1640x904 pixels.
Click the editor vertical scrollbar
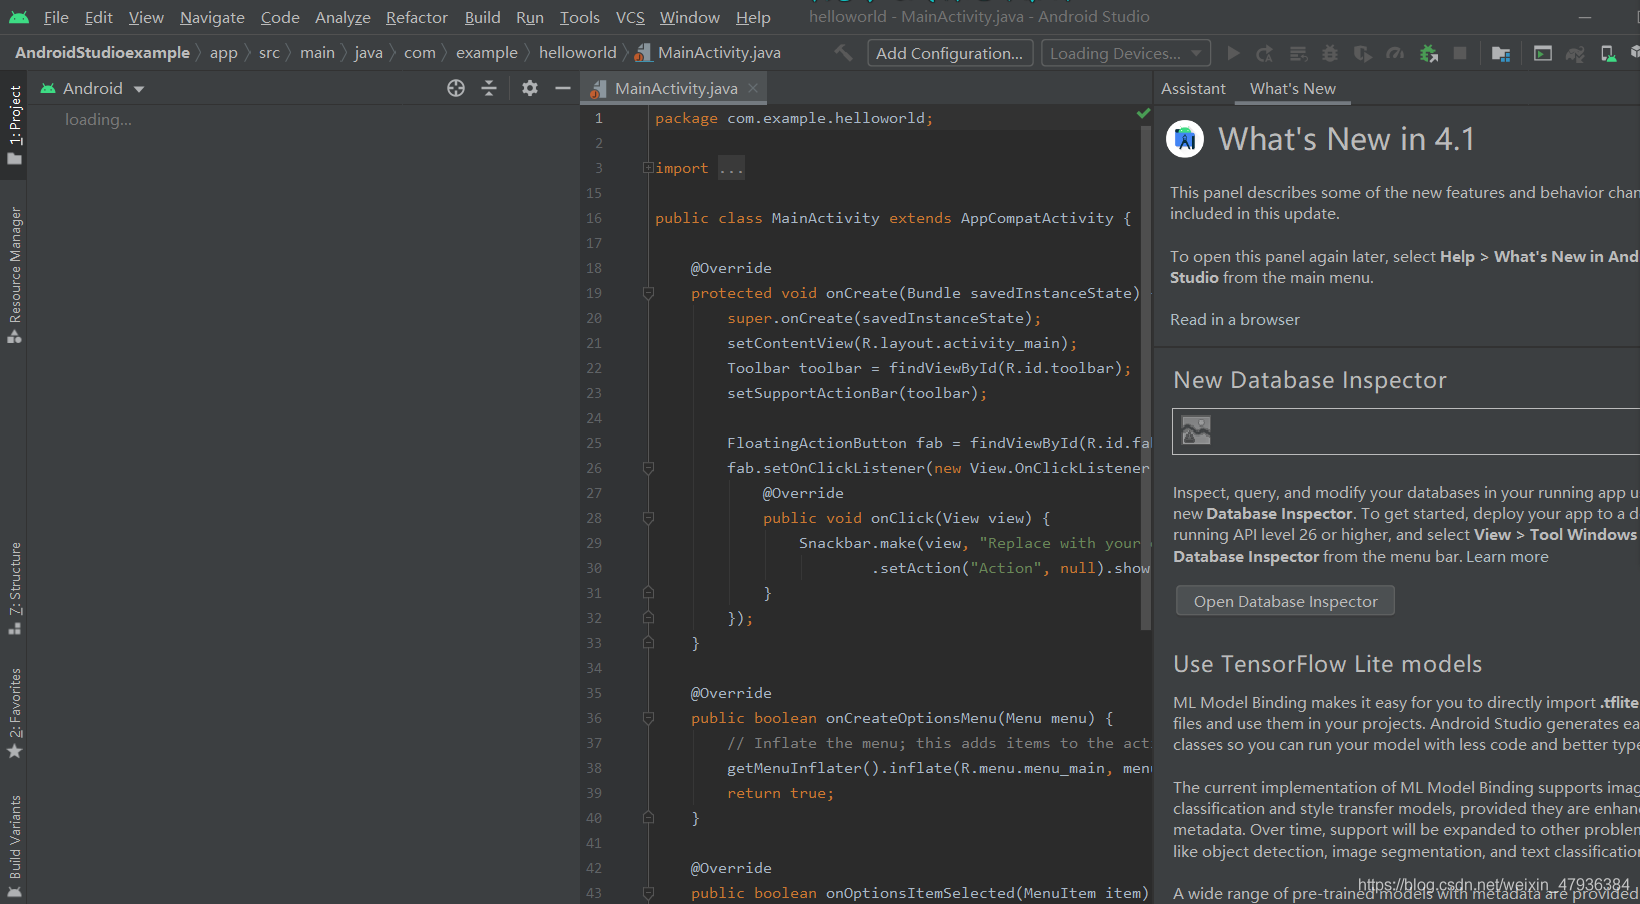pyautogui.click(x=1146, y=380)
